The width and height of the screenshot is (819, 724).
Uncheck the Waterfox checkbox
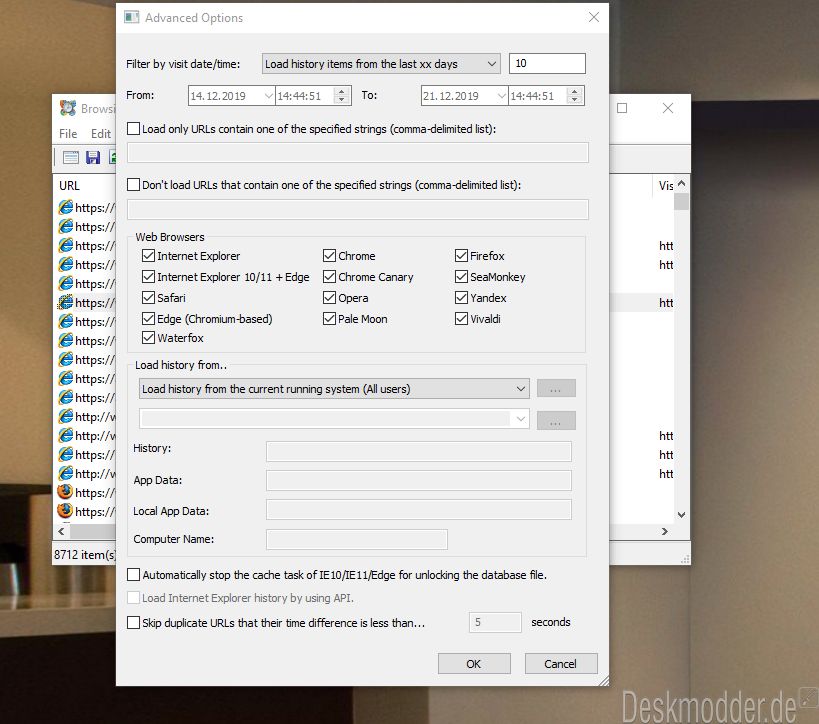(148, 337)
